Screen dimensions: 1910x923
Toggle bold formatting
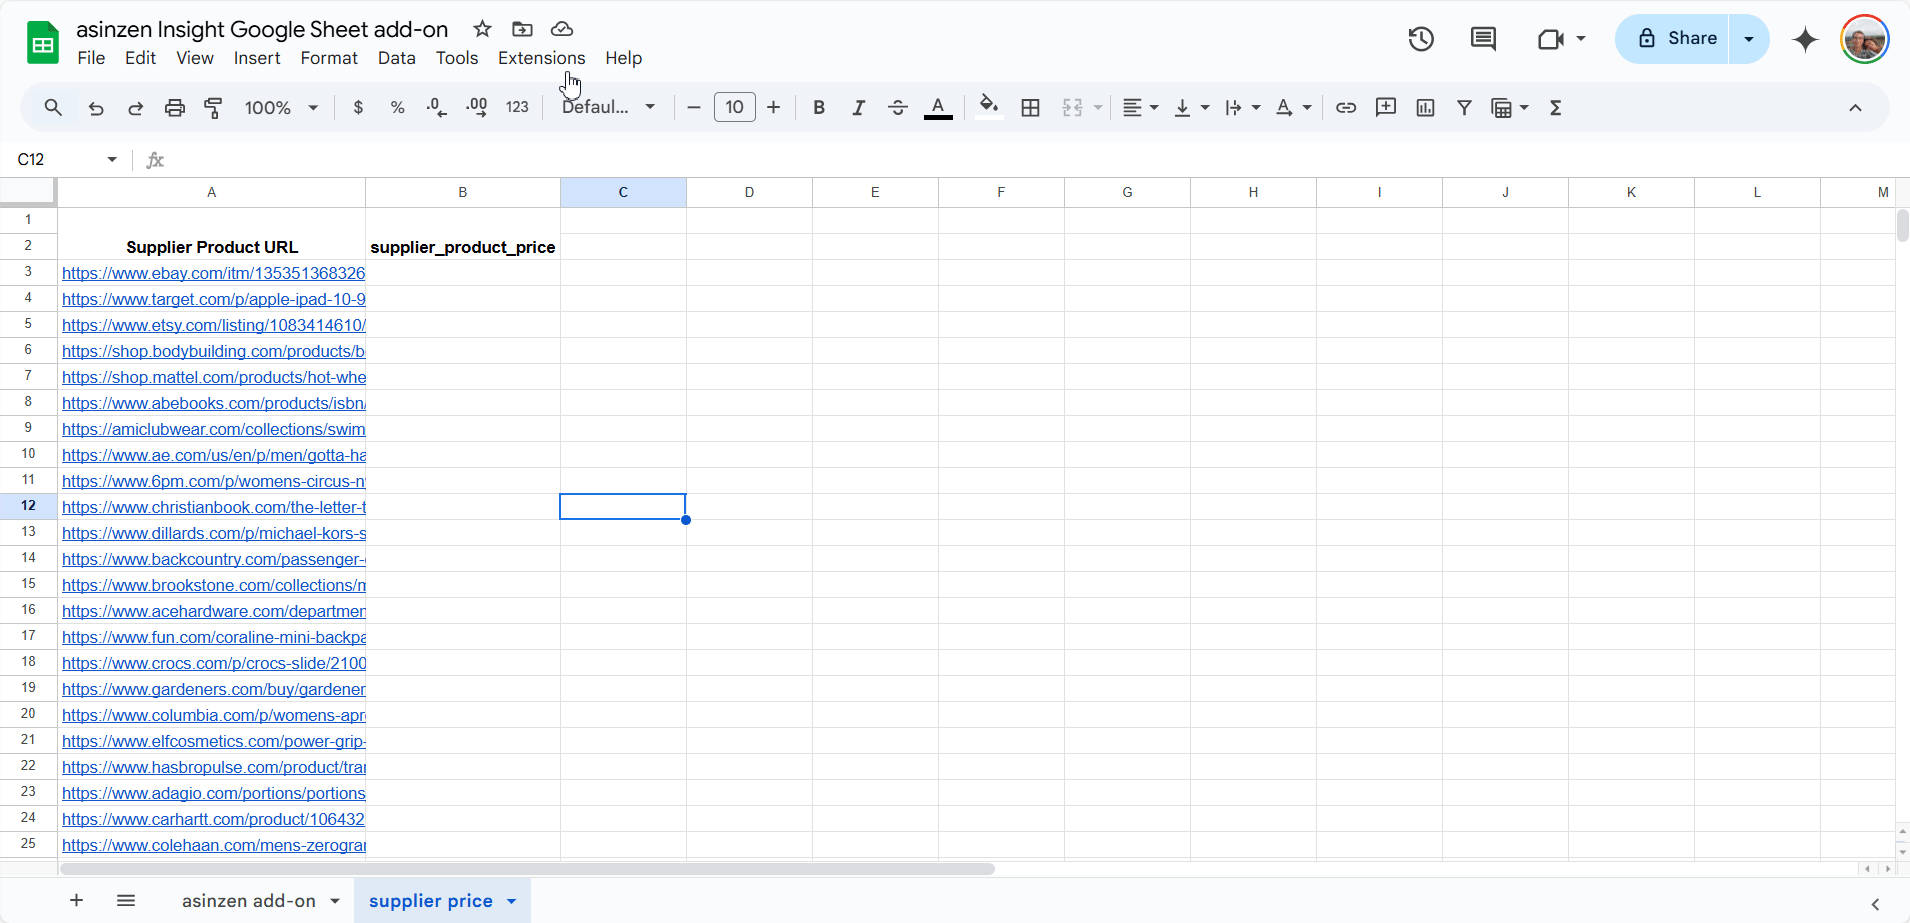click(819, 108)
